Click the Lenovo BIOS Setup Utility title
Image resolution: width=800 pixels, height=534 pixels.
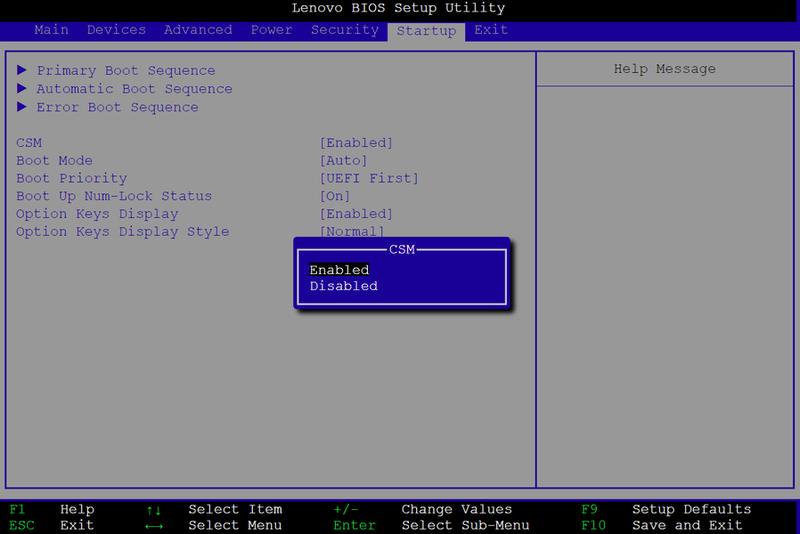[x=398, y=8]
